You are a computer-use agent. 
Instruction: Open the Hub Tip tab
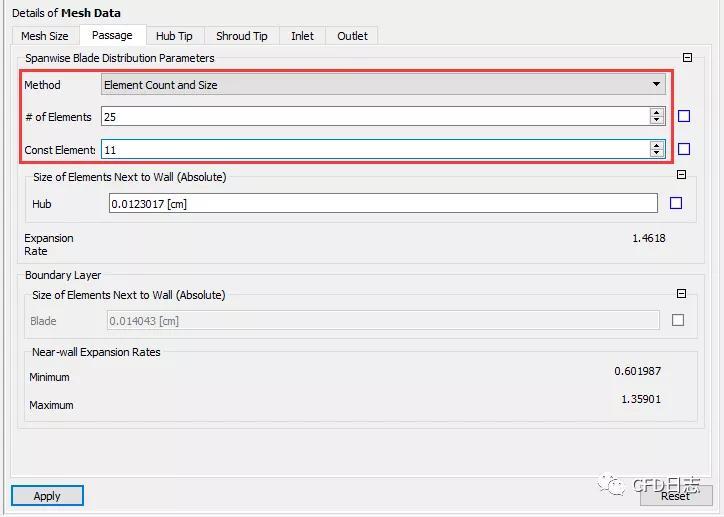pyautogui.click(x=174, y=36)
